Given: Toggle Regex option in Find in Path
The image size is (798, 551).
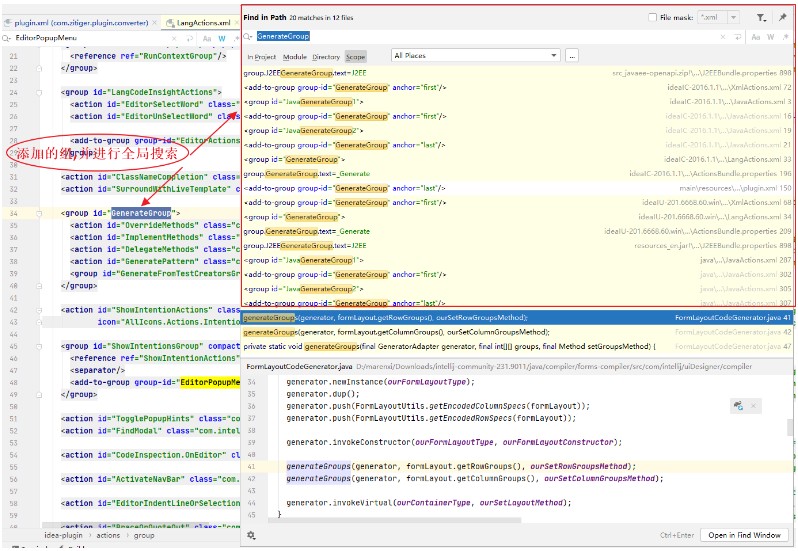Looking at the screenshot, I should pos(786,37).
